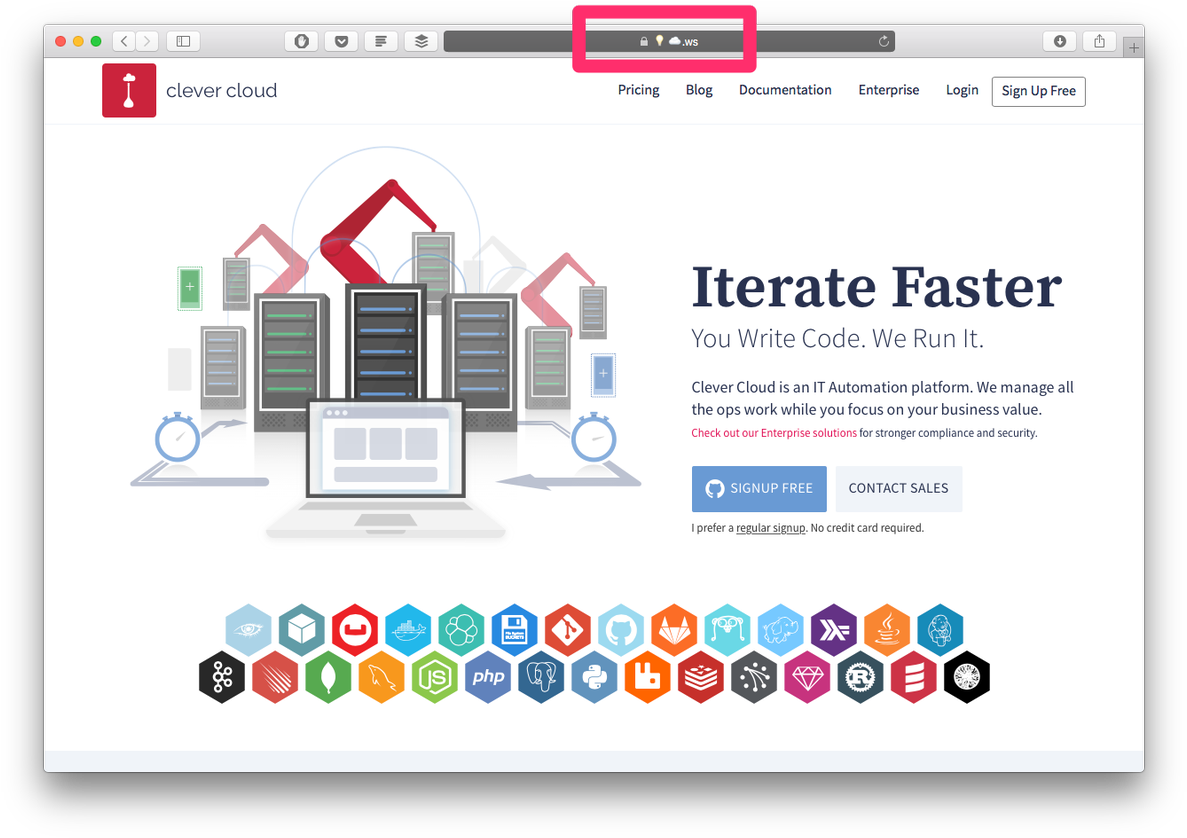Open Safari downloads button
The width and height of the screenshot is (1187, 838).
(x=1059, y=41)
